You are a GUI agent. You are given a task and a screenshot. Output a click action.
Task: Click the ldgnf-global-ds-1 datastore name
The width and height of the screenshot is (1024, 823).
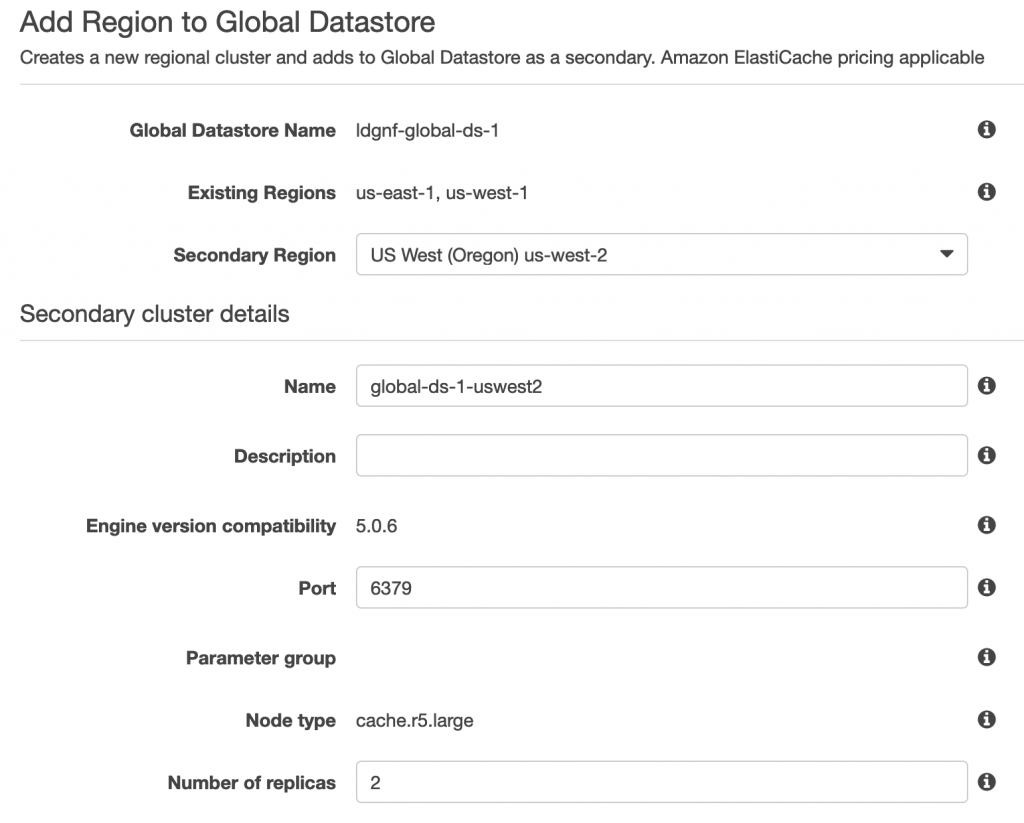click(x=427, y=131)
